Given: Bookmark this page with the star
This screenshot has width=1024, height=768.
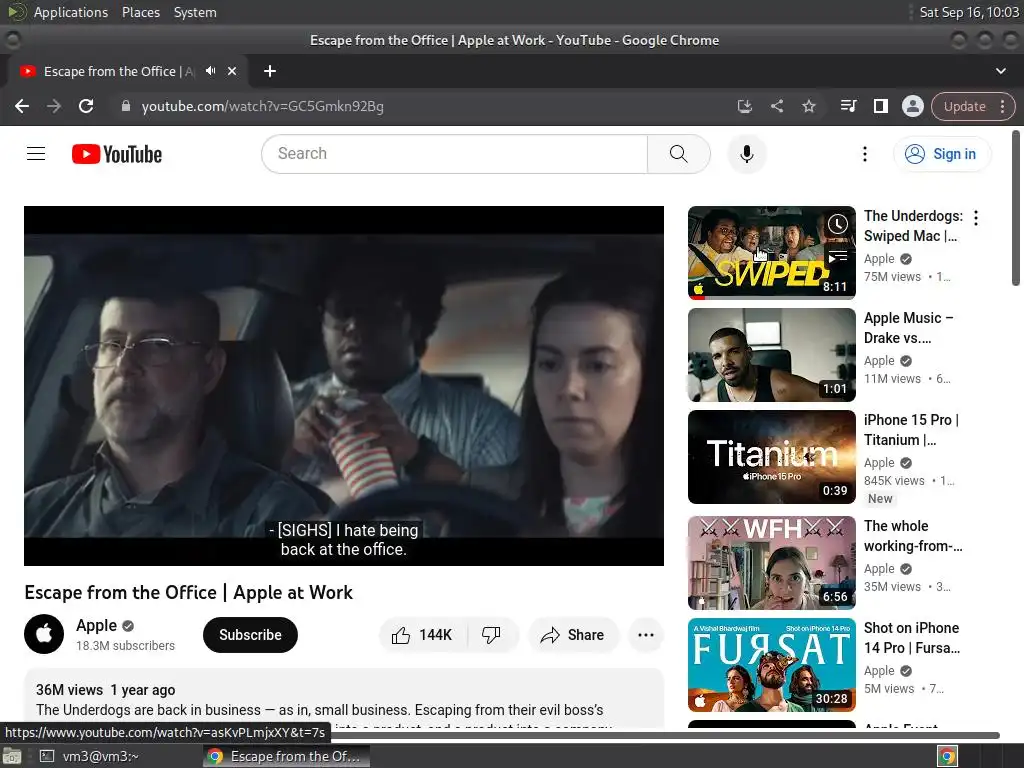Looking at the screenshot, I should [808, 106].
